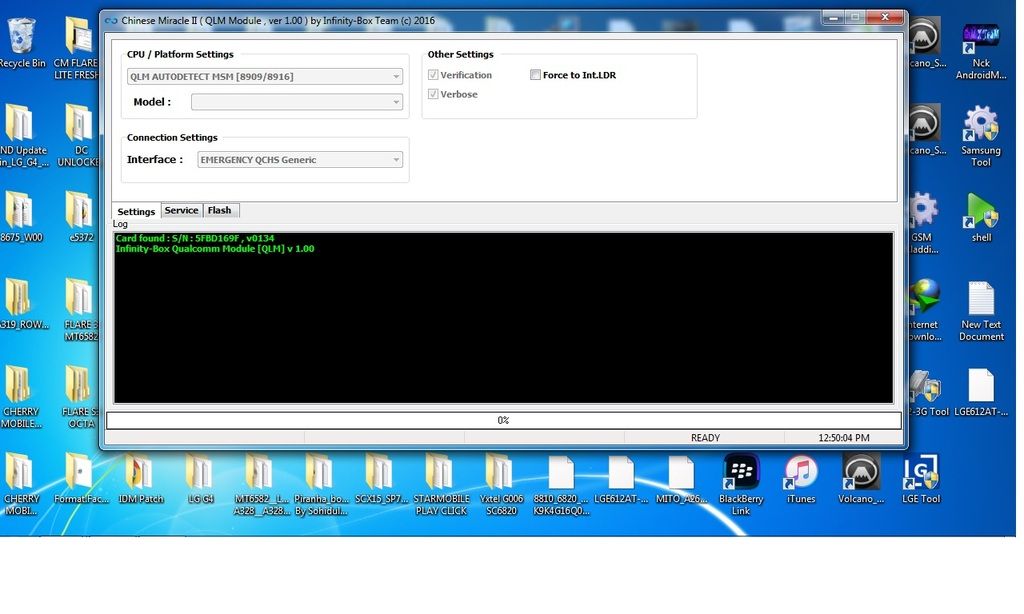Enable the Force to Int.LDR checkbox
The width and height of the screenshot is (1024, 614).
tap(535, 75)
